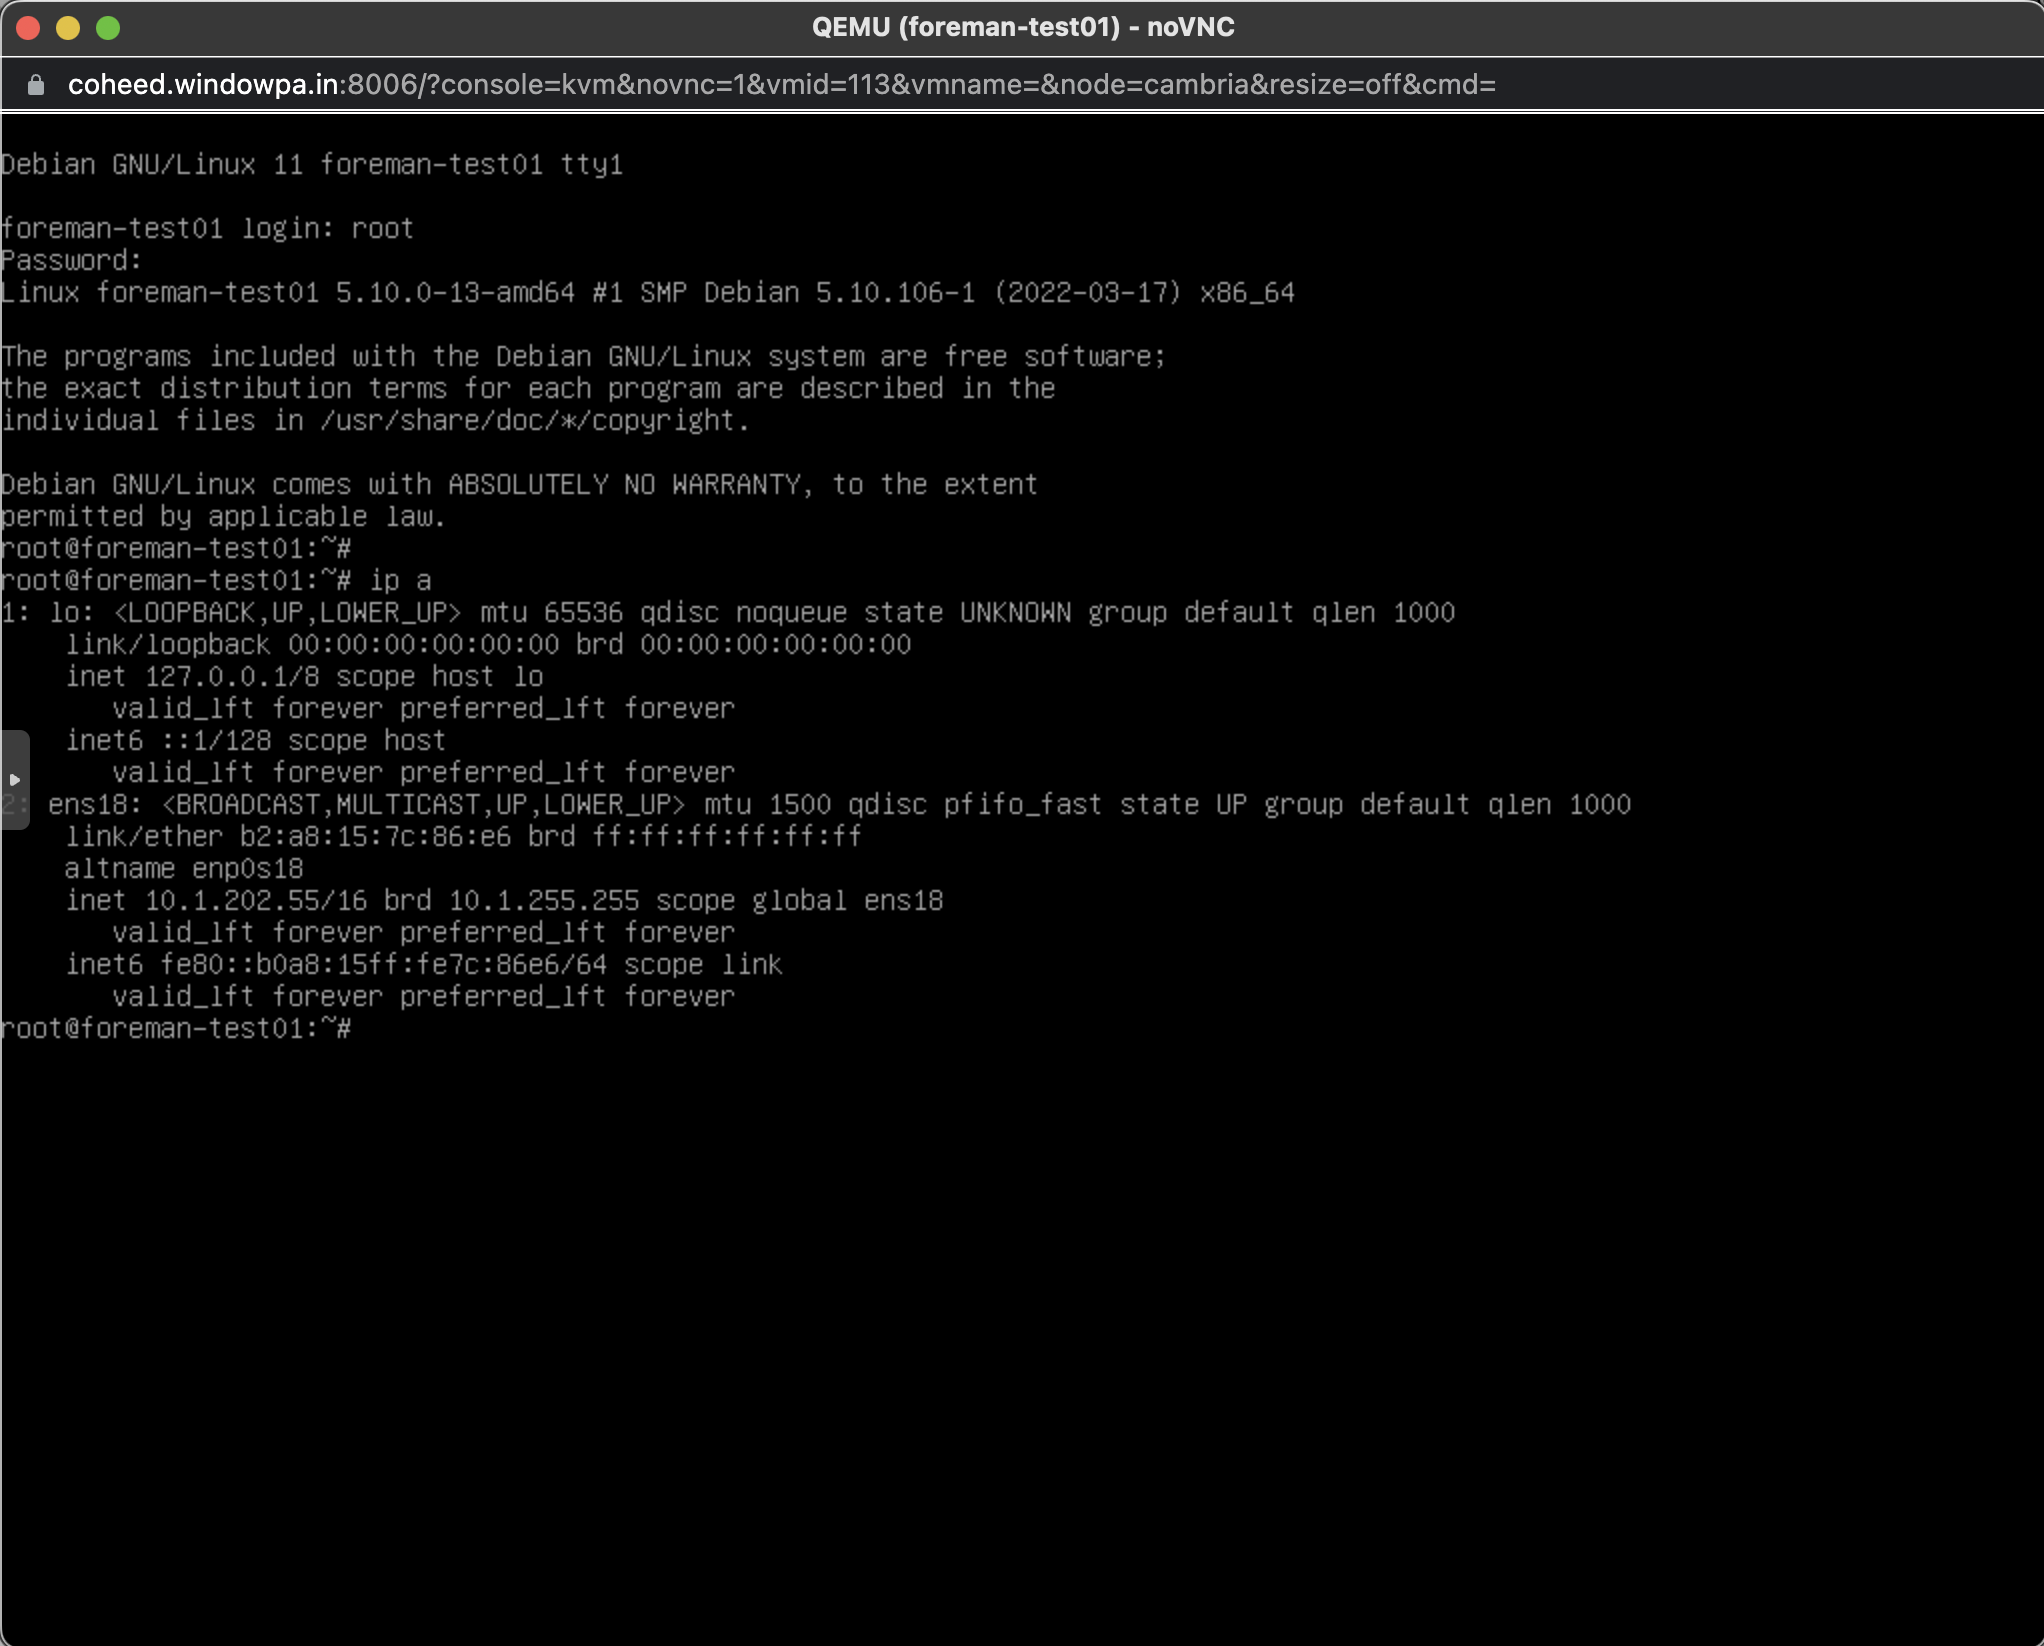Click the Password: prompt line
Viewport: 2044px width, 1646px height.
click(x=72, y=260)
